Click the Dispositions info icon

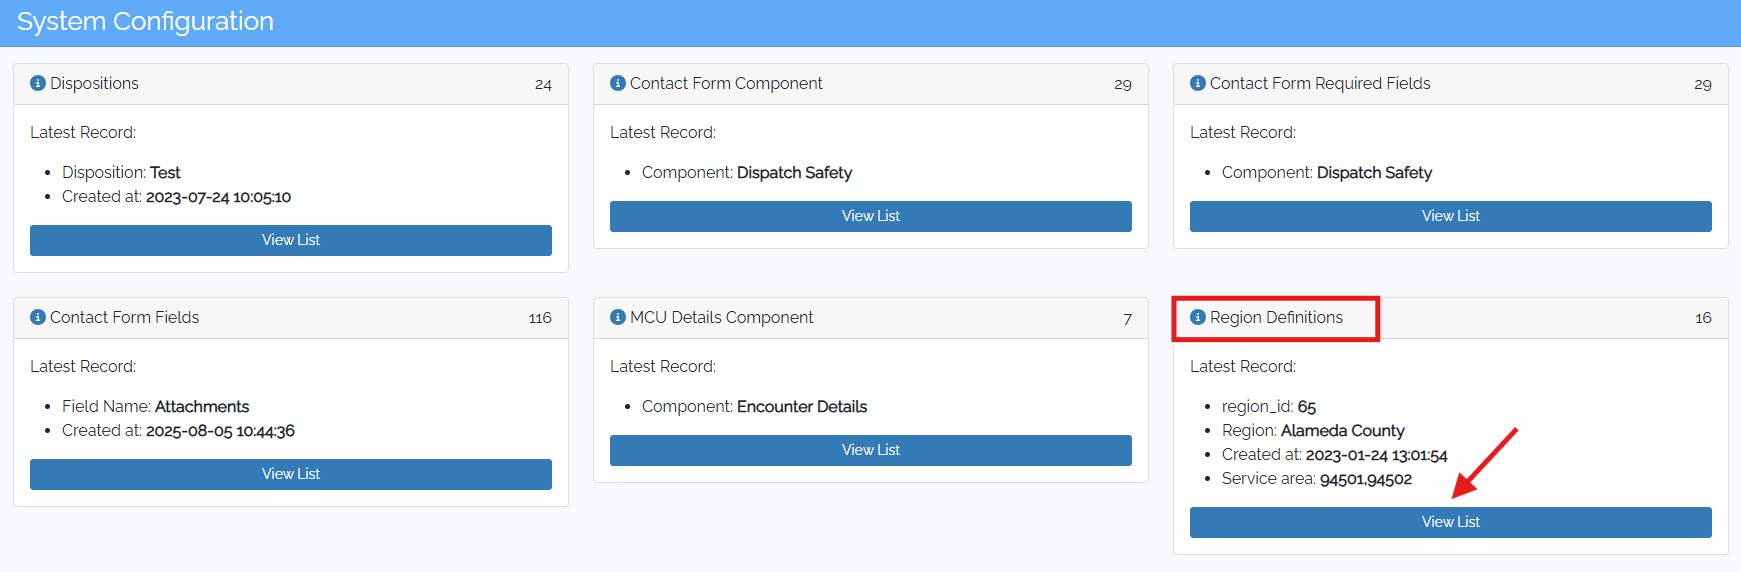point(38,83)
